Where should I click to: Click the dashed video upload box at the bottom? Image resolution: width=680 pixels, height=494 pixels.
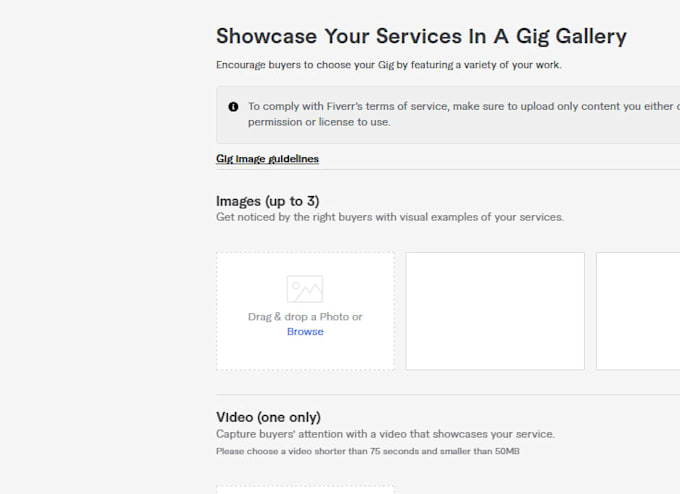point(305,490)
